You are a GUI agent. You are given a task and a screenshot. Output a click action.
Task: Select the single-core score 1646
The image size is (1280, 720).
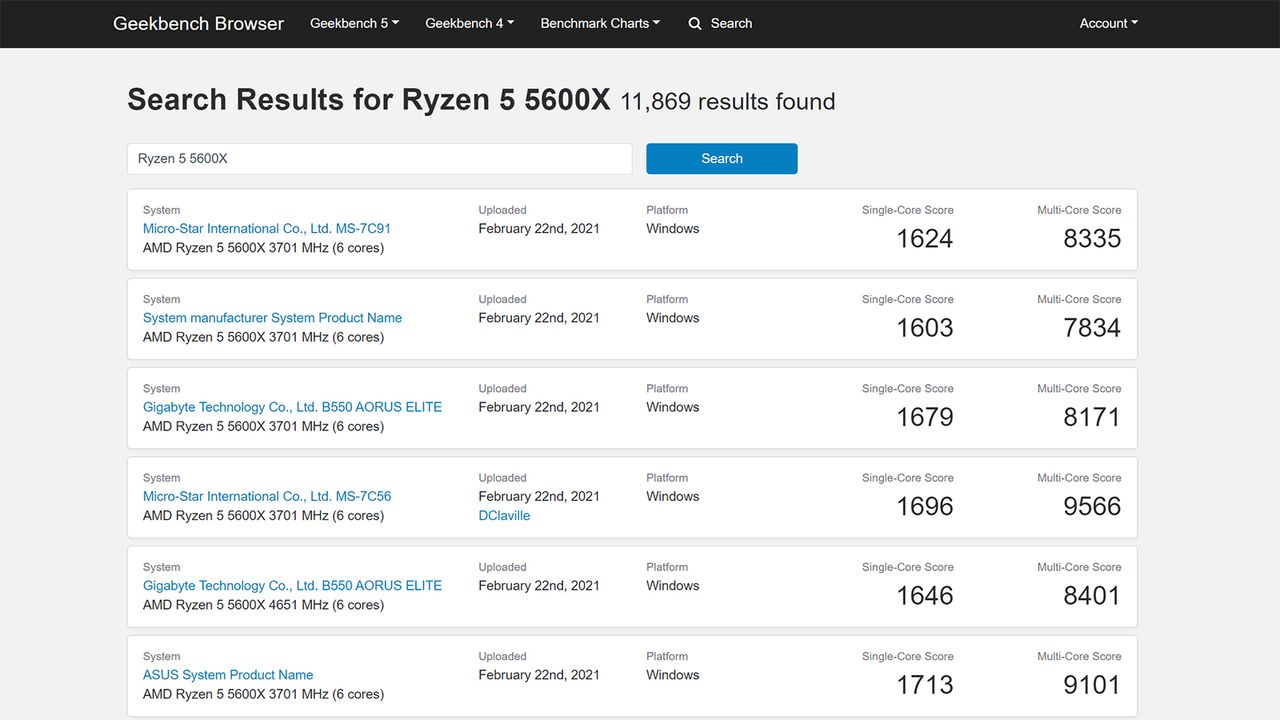point(925,595)
